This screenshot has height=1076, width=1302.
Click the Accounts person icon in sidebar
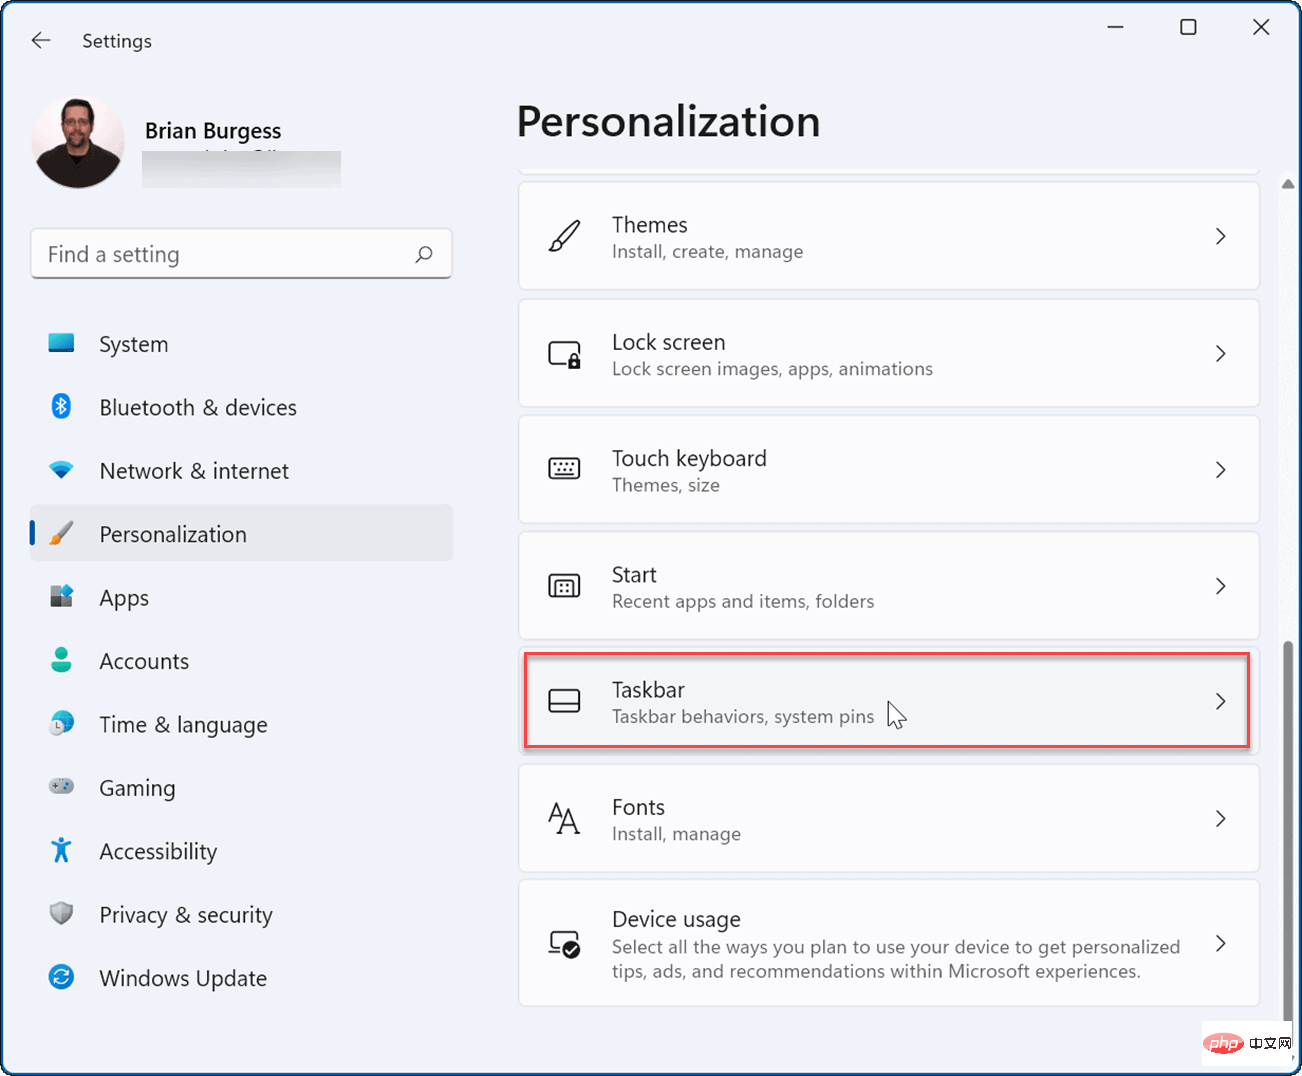click(61, 660)
